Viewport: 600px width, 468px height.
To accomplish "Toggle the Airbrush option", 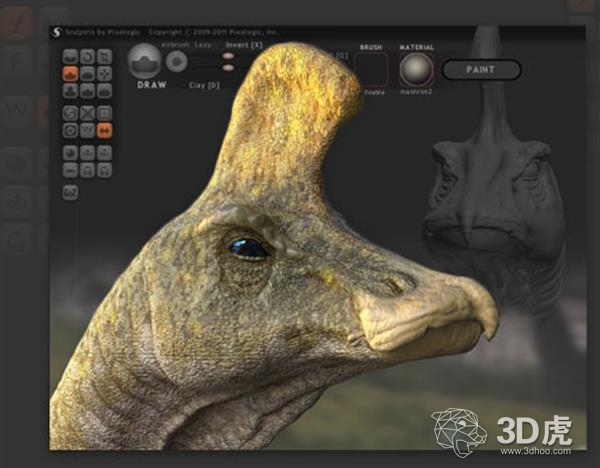I will click(175, 45).
